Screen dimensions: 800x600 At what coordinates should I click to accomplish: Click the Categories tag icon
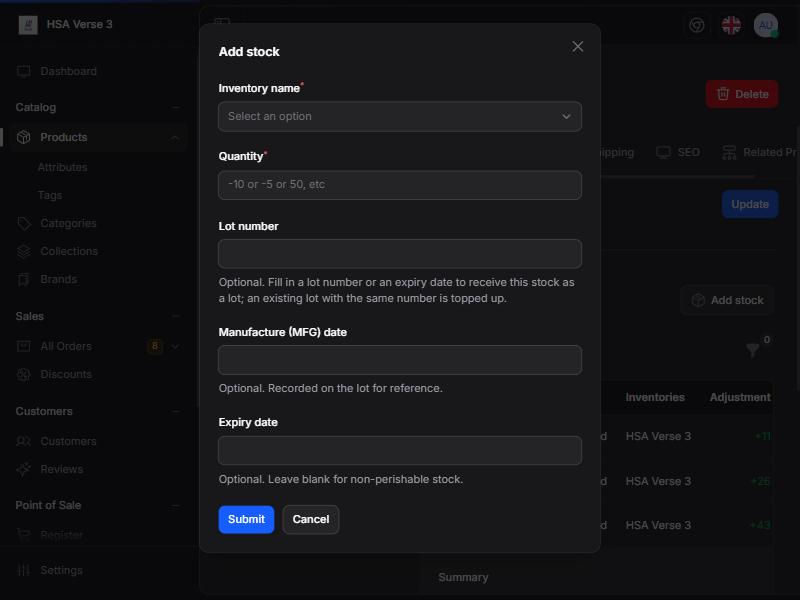(23, 223)
